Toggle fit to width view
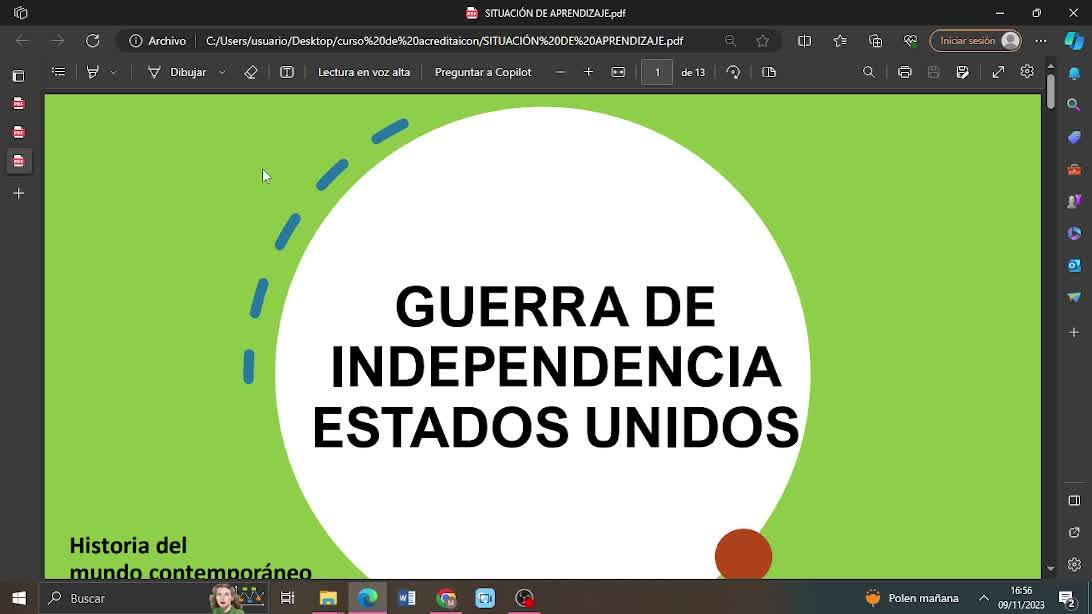This screenshot has width=1092, height=614. pyautogui.click(x=618, y=72)
